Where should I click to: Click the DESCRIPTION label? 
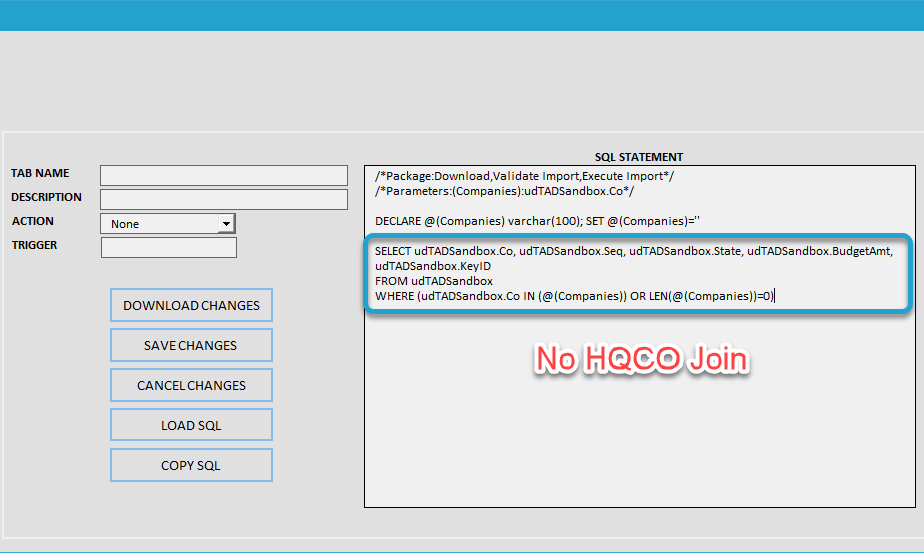[x=47, y=197]
